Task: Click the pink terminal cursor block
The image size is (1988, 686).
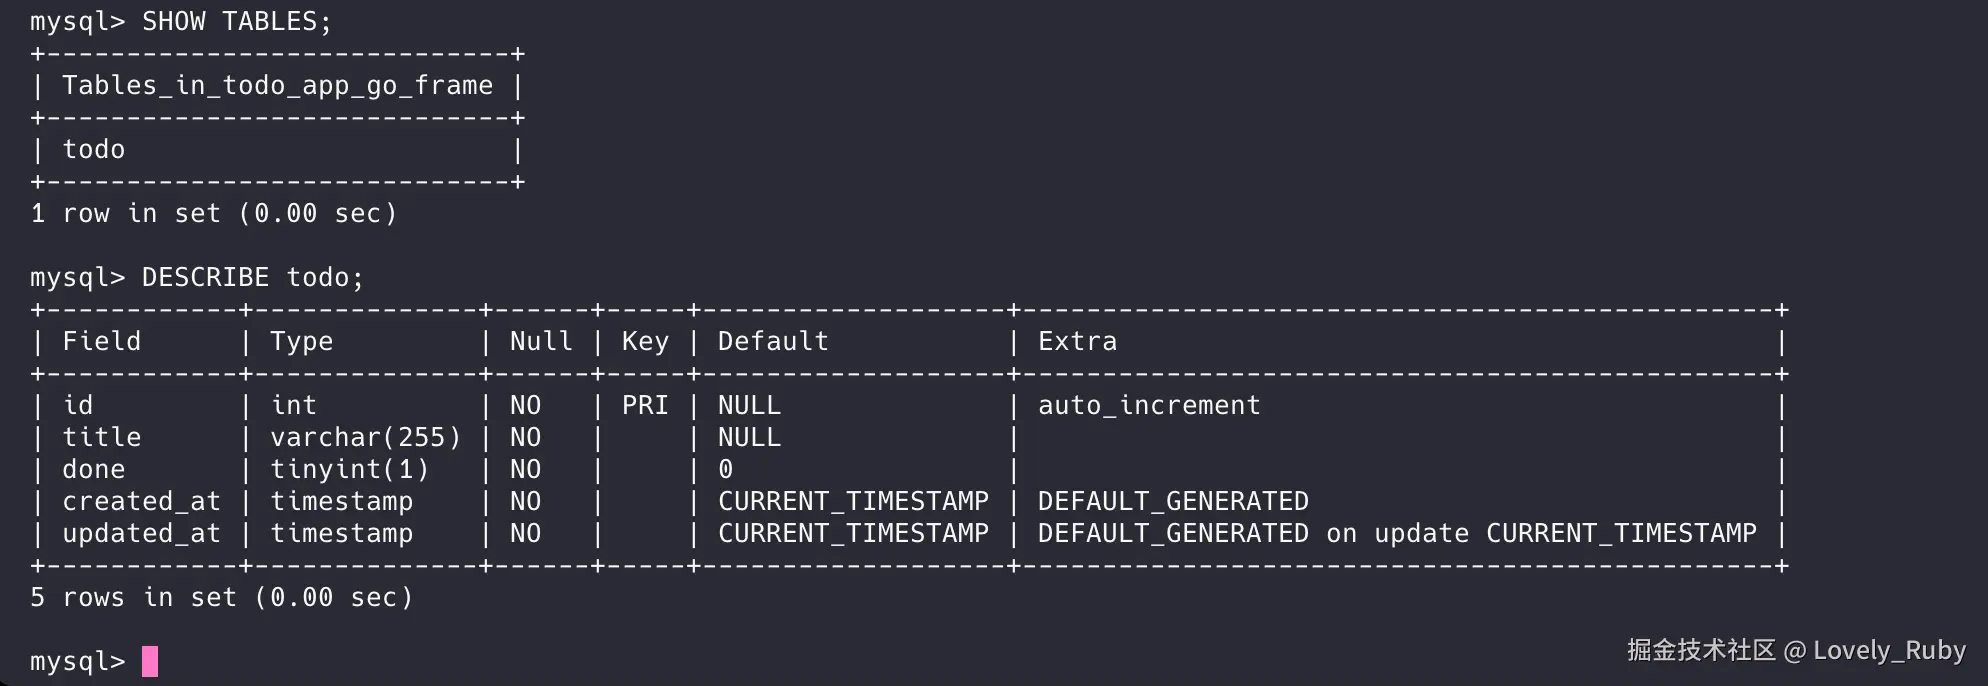Action: pyautogui.click(x=150, y=661)
